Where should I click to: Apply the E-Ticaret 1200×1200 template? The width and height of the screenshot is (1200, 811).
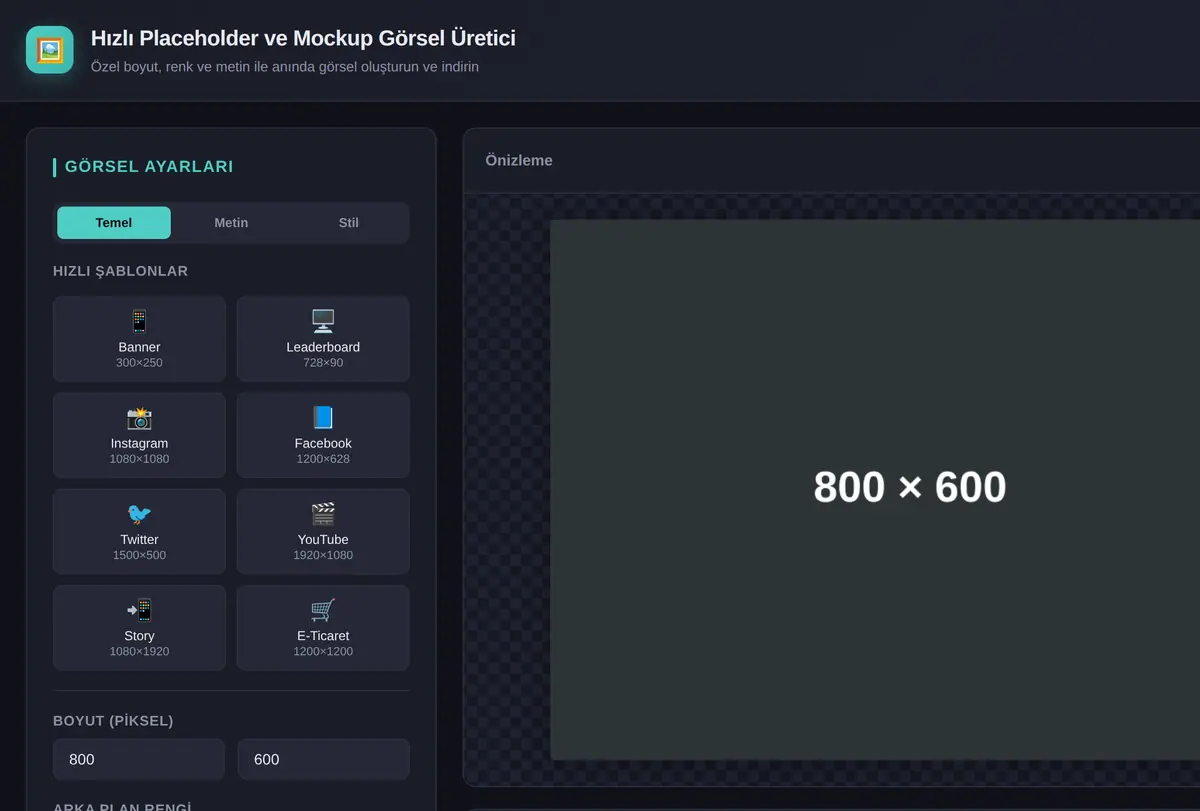[323, 628]
